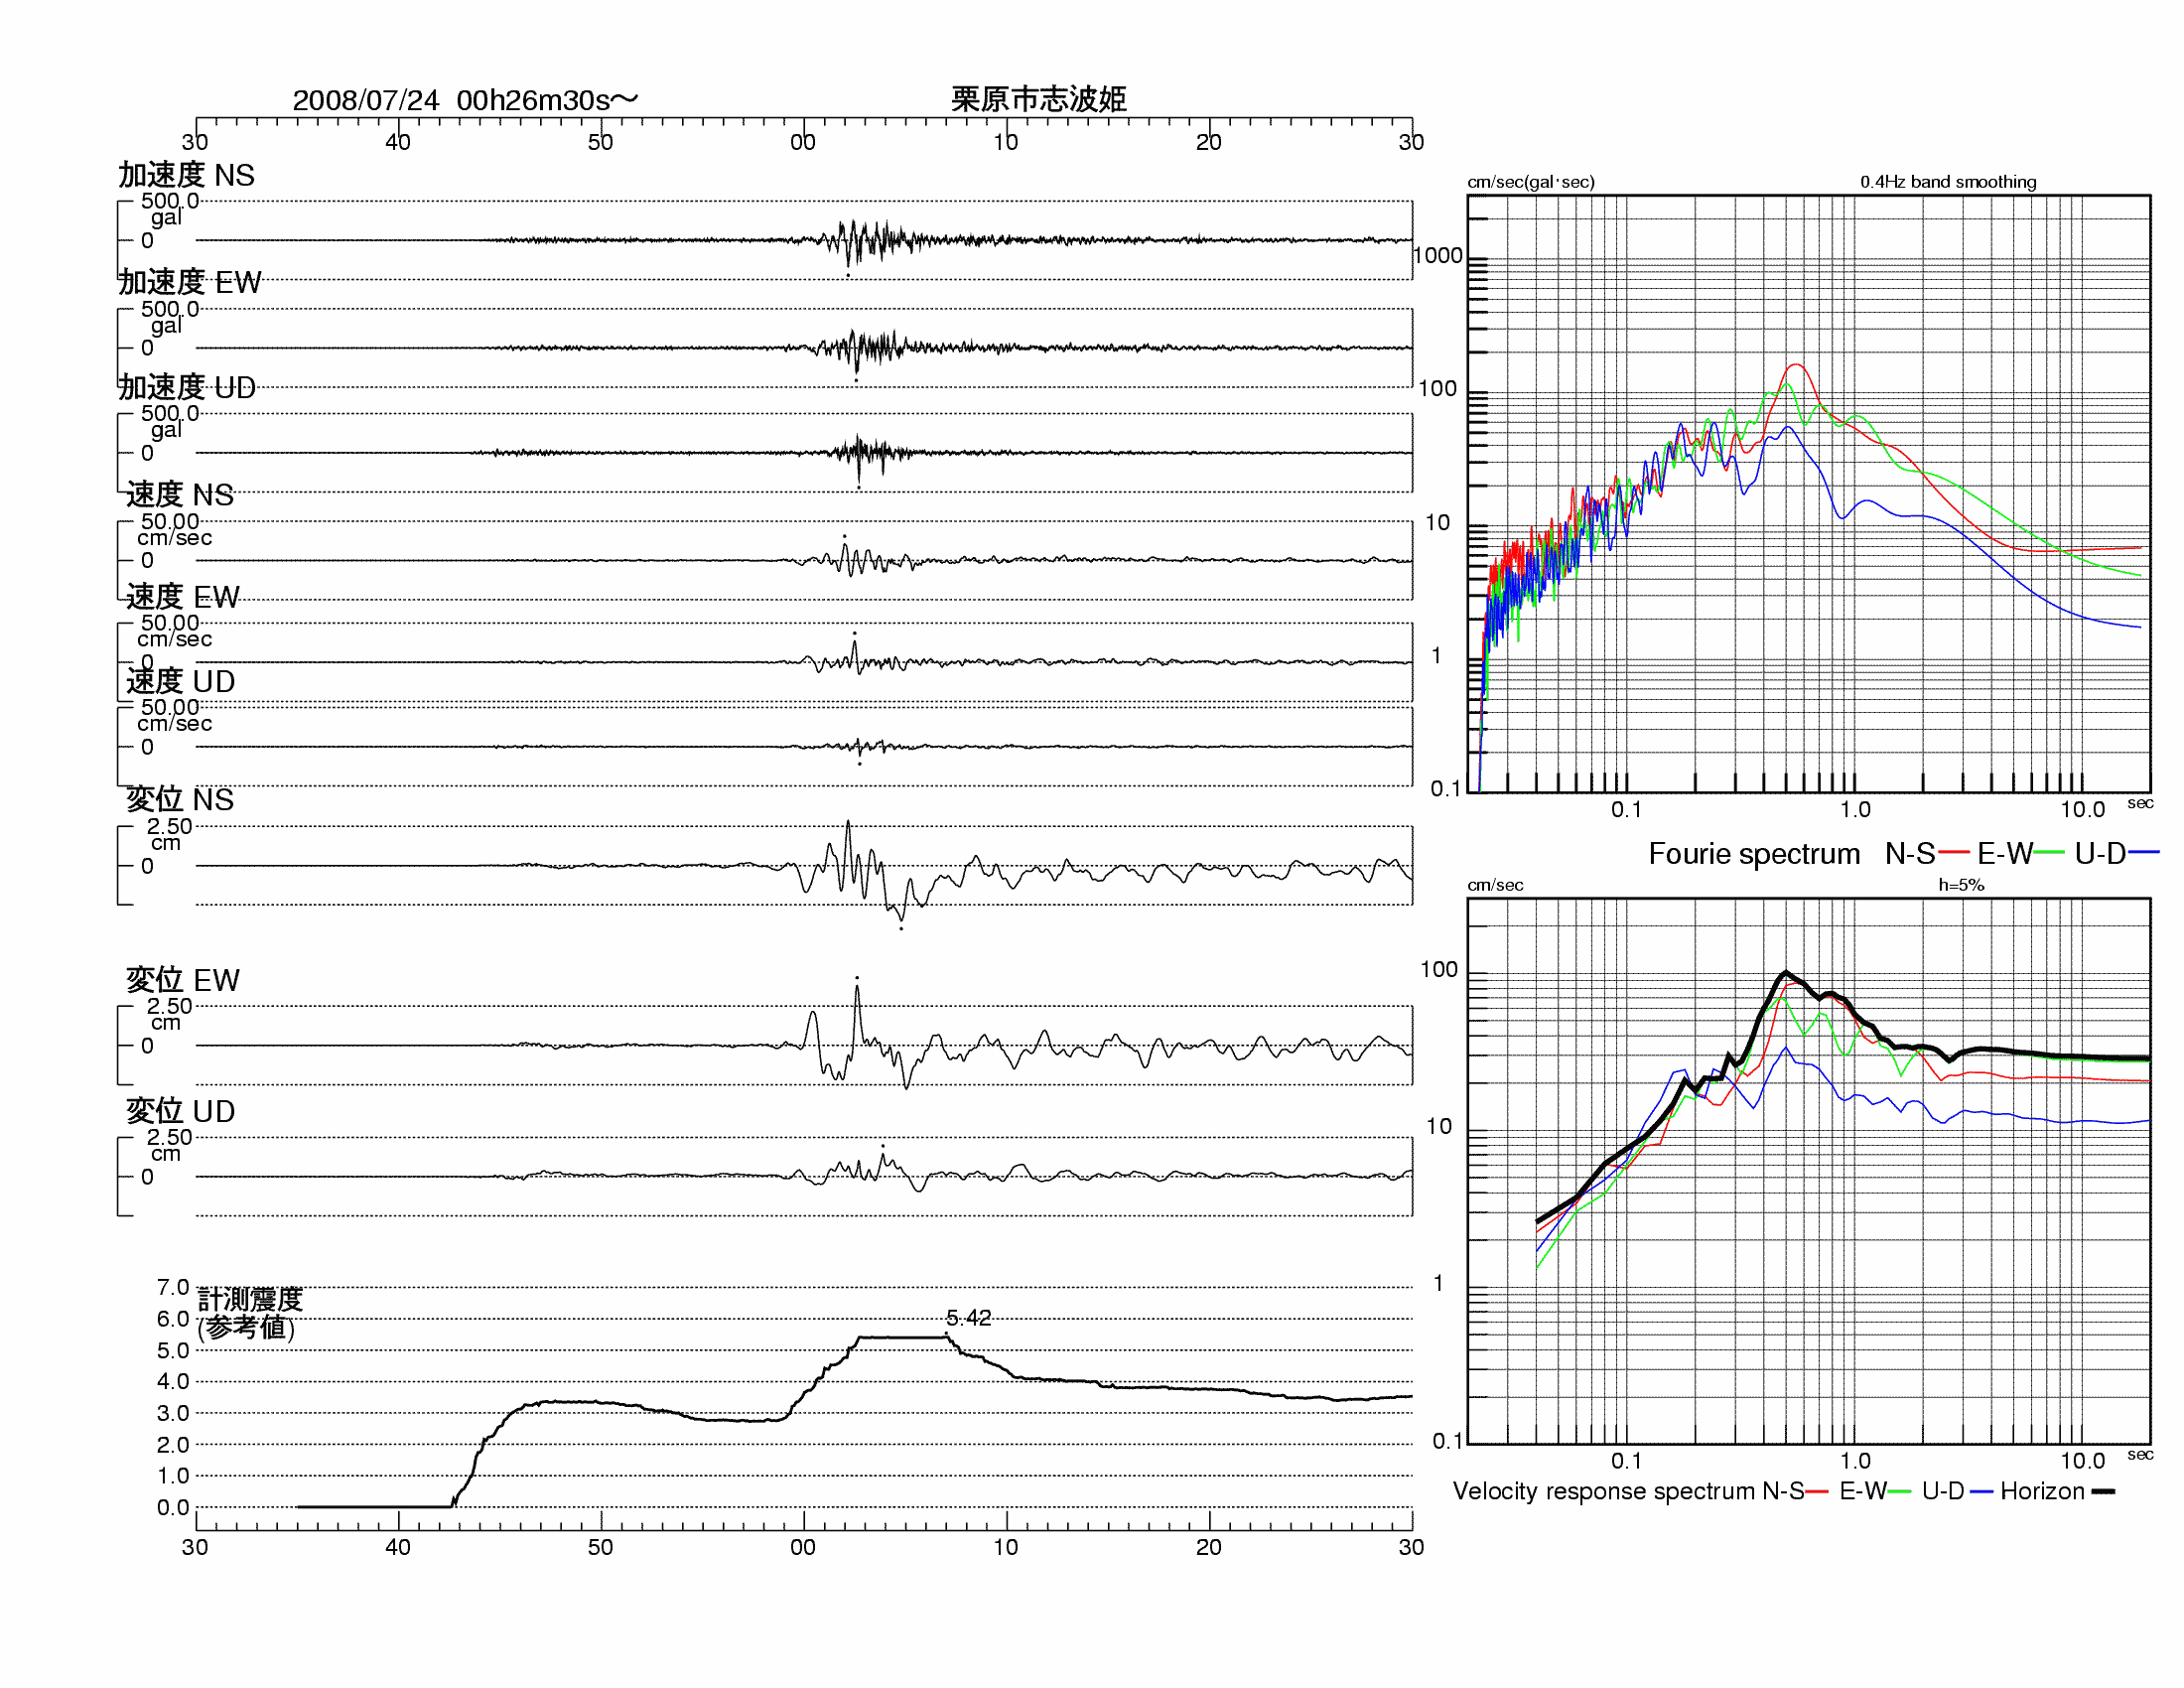This screenshot has width=2184, height=1688.
Task: Click the Fourie spectrum caption text
Action: coord(1753,853)
